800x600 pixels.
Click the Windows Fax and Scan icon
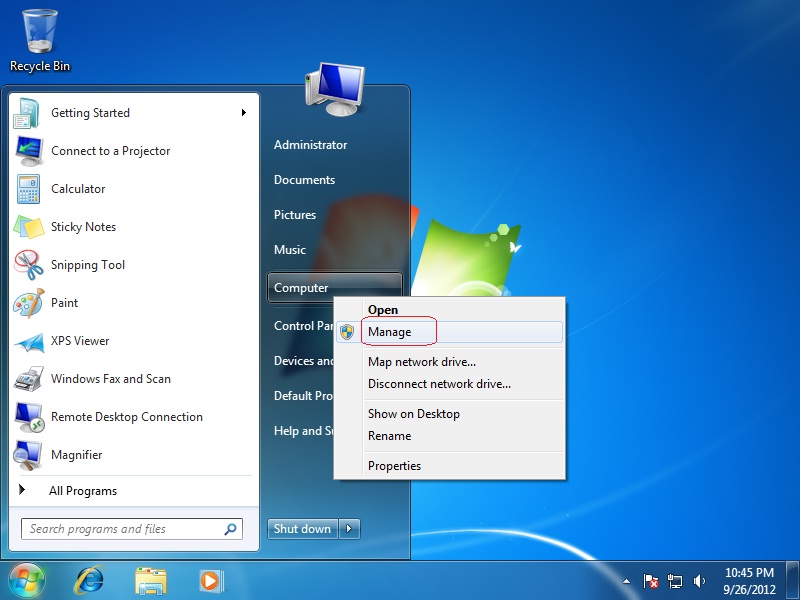[29, 379]
